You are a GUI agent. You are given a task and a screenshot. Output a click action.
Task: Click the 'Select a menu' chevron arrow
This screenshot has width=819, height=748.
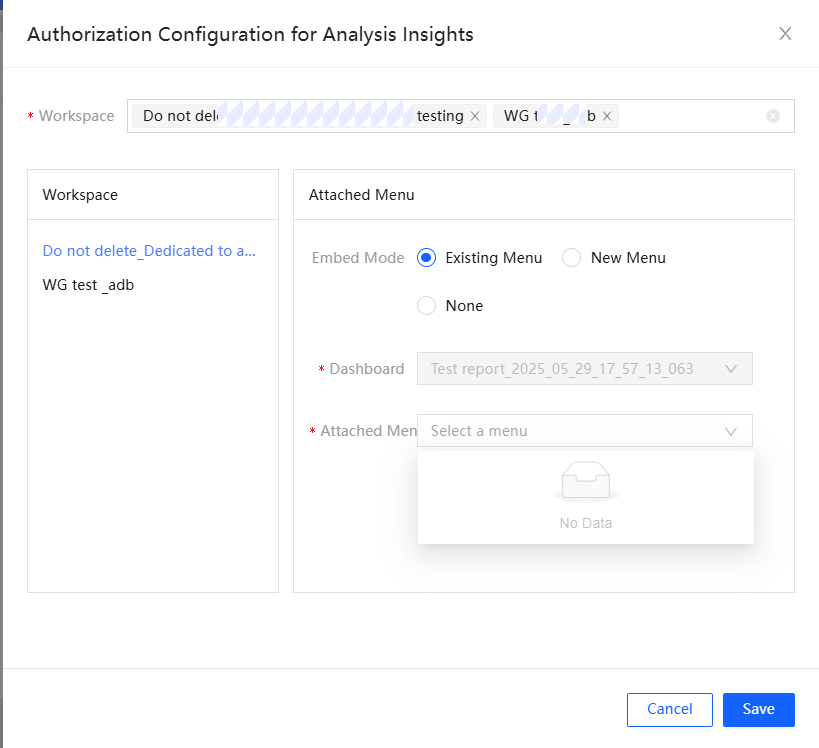coord(731,431)
